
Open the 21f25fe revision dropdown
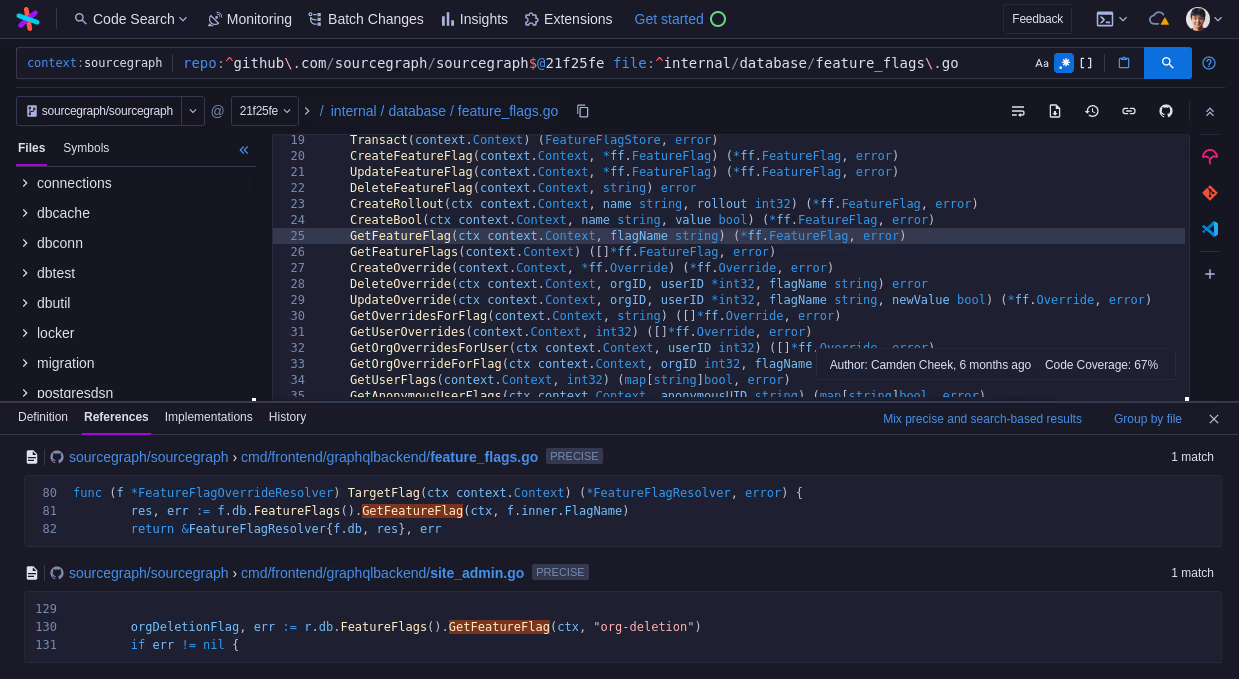pyautogui.click(x=265, y=111)
